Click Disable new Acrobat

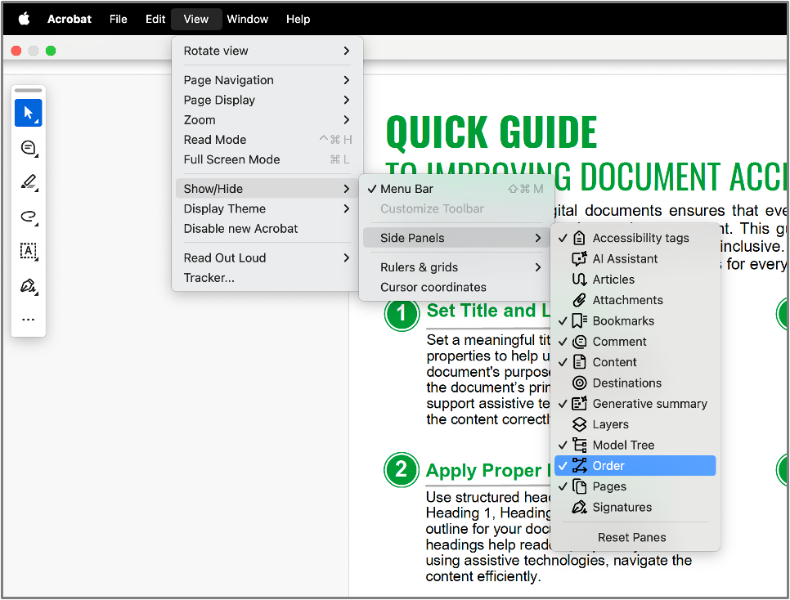point(267,229)
